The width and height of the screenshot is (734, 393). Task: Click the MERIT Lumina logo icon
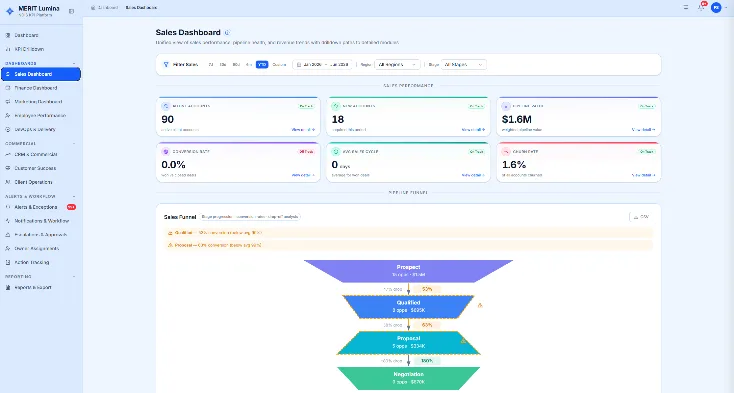[9, 11]
